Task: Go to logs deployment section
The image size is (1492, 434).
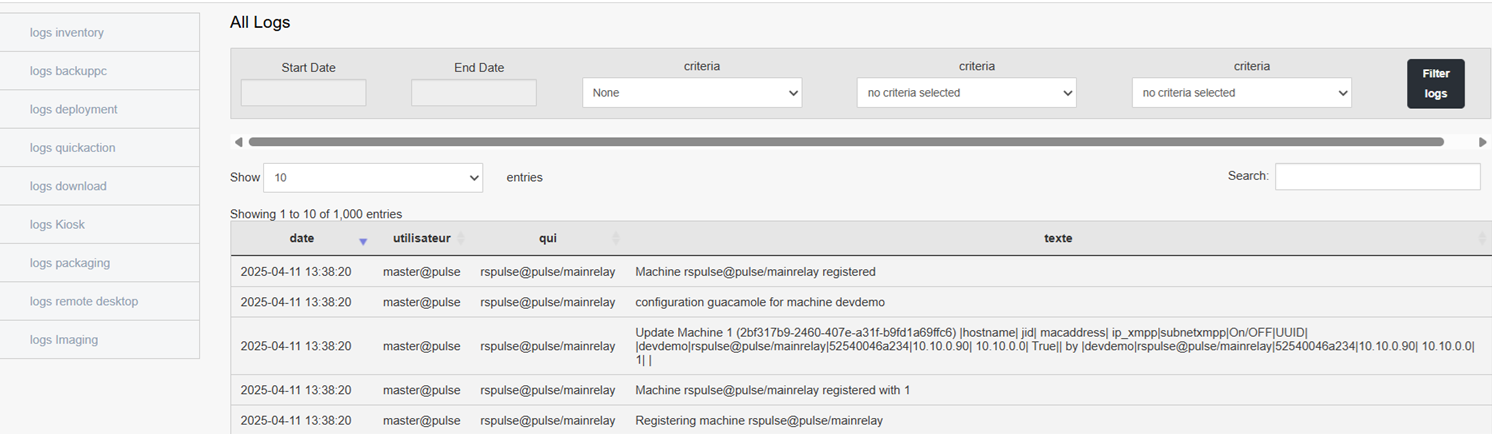Action: (100, 109)
